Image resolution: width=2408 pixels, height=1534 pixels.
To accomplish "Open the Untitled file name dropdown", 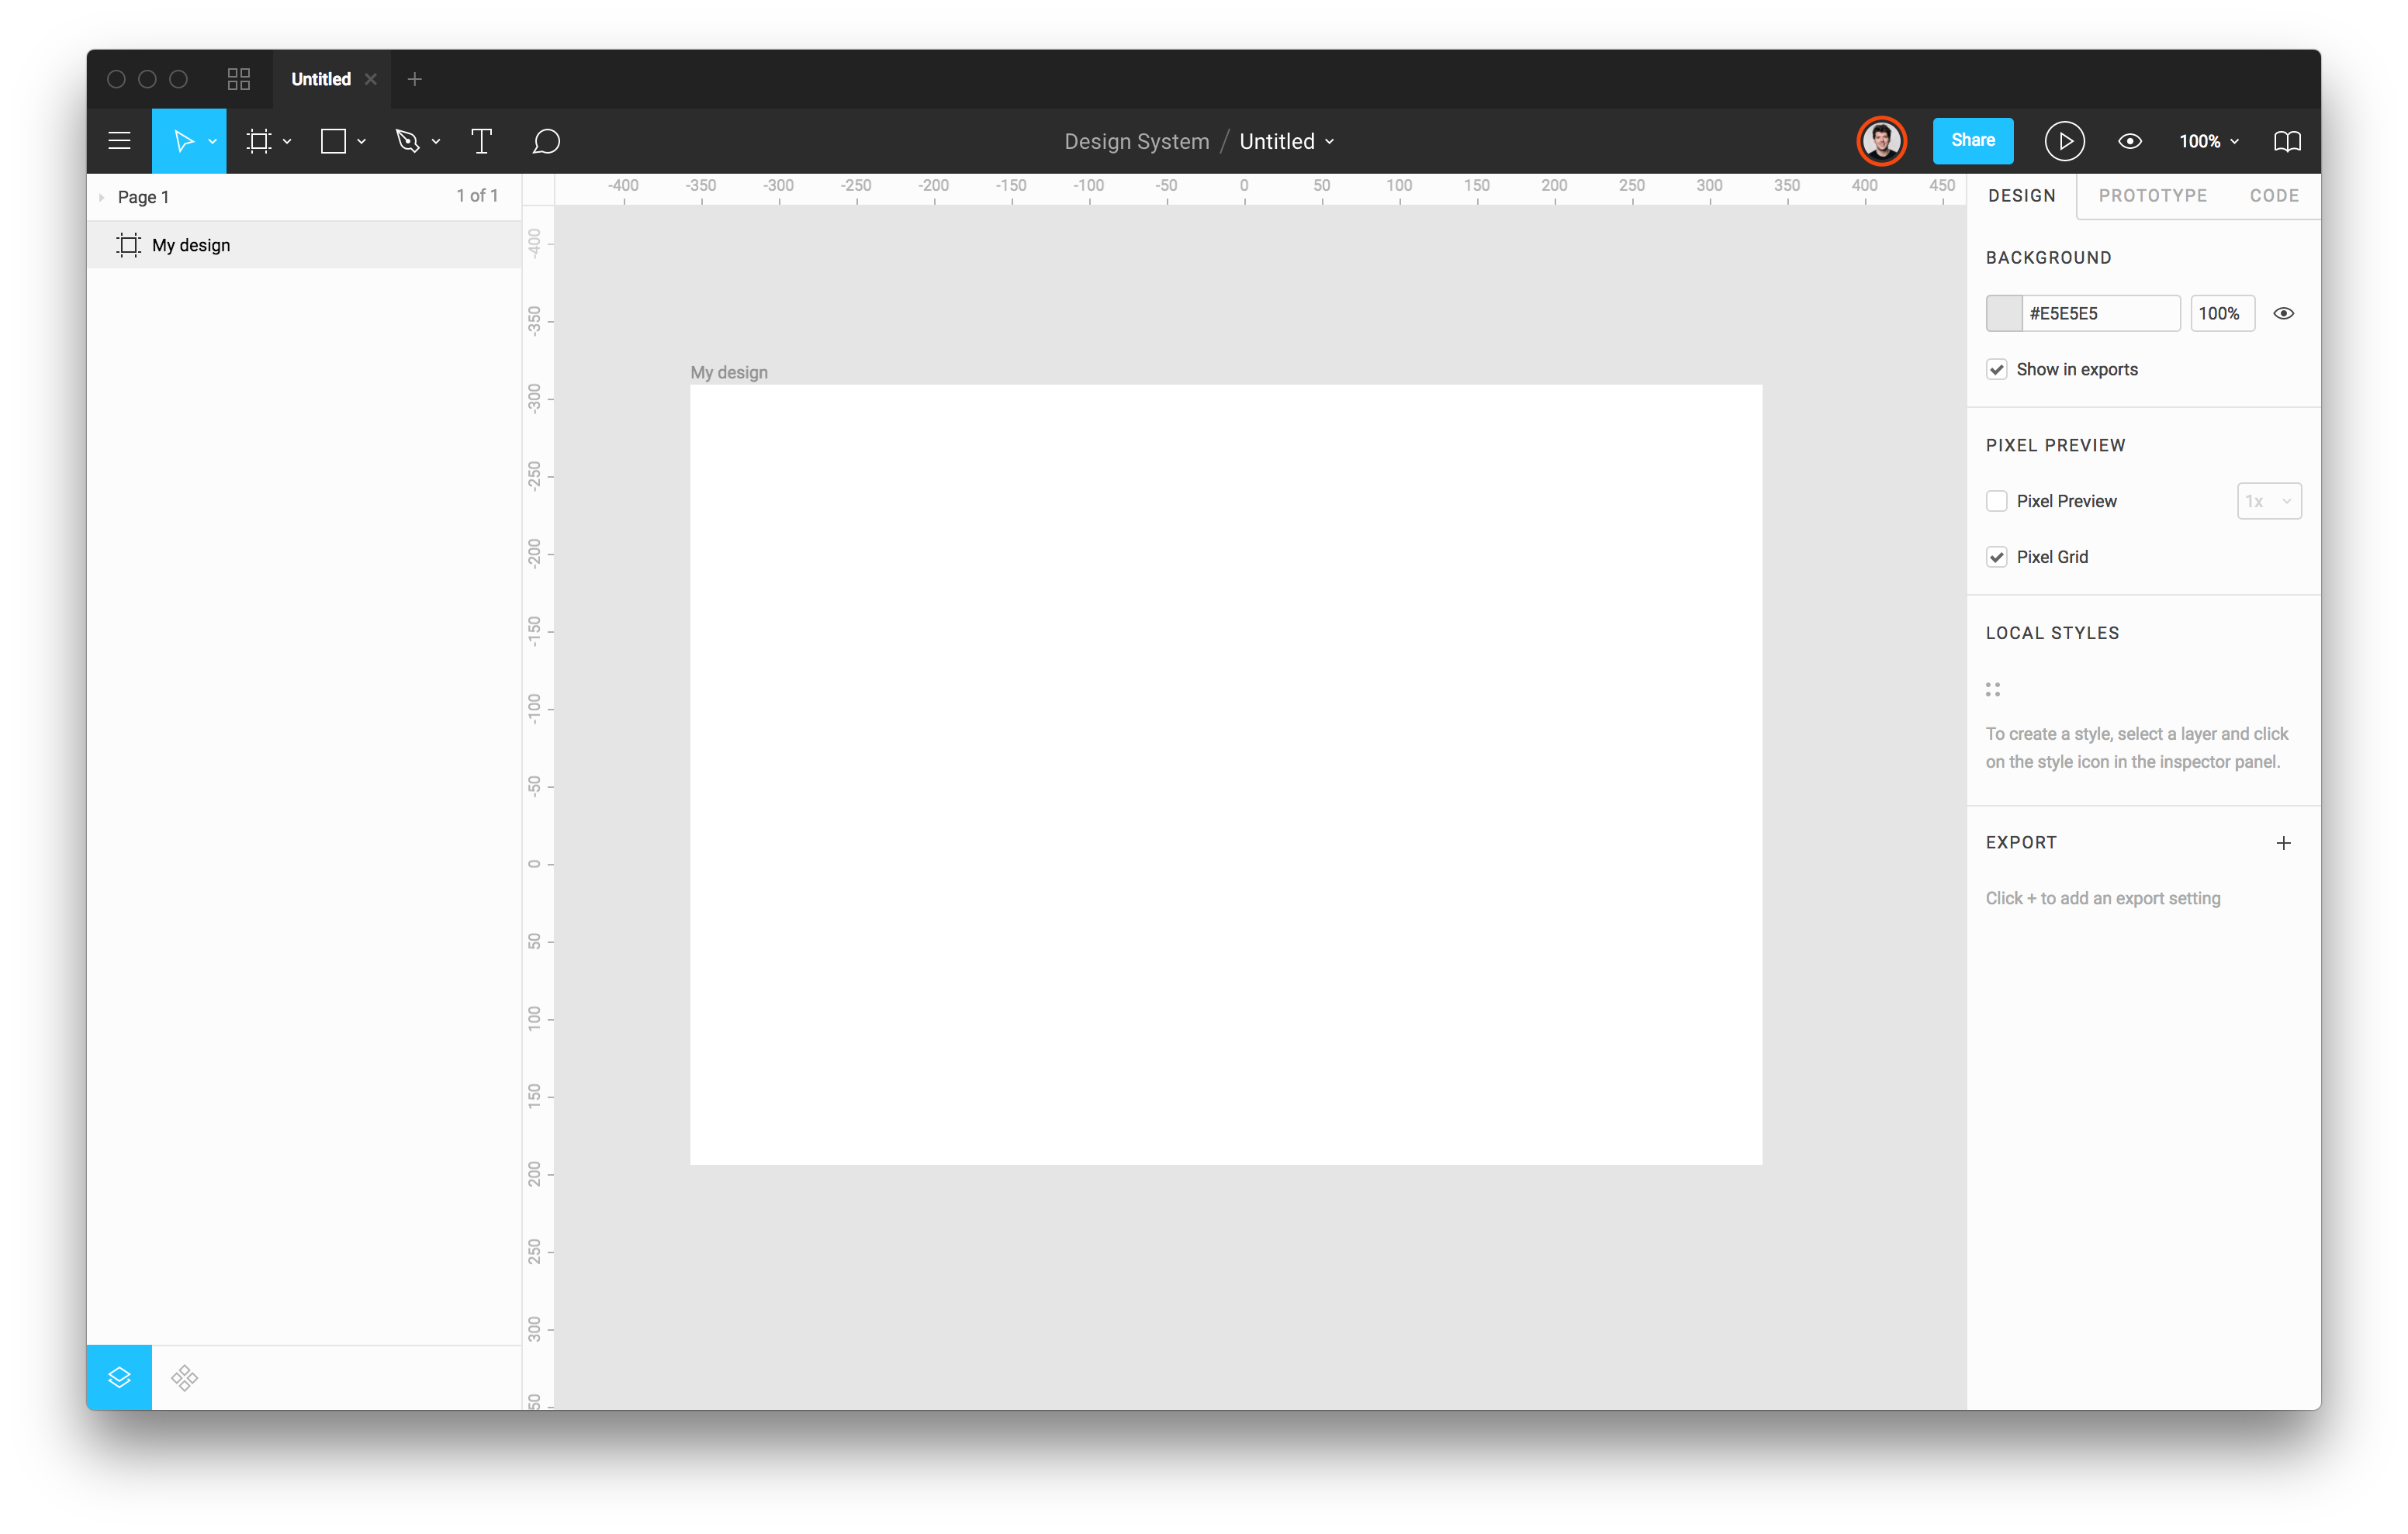I will click(1330, 141).
